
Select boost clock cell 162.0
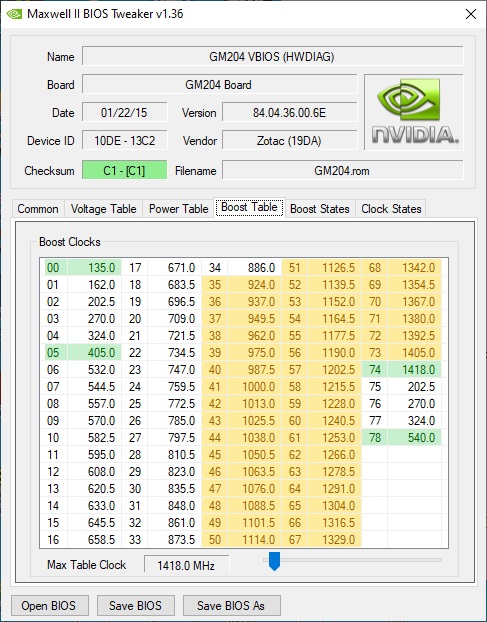point(94,285)
